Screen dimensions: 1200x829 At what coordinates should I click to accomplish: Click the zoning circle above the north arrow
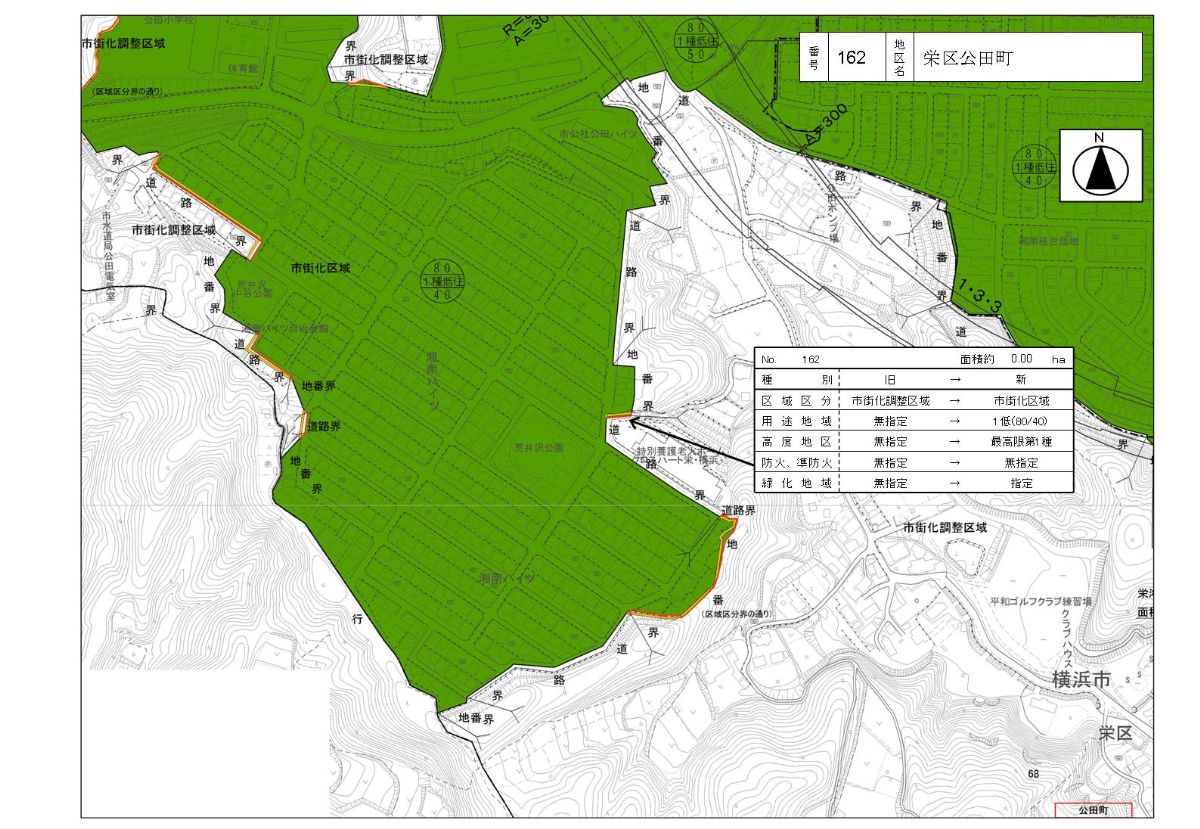click(x=1030, y=168)
